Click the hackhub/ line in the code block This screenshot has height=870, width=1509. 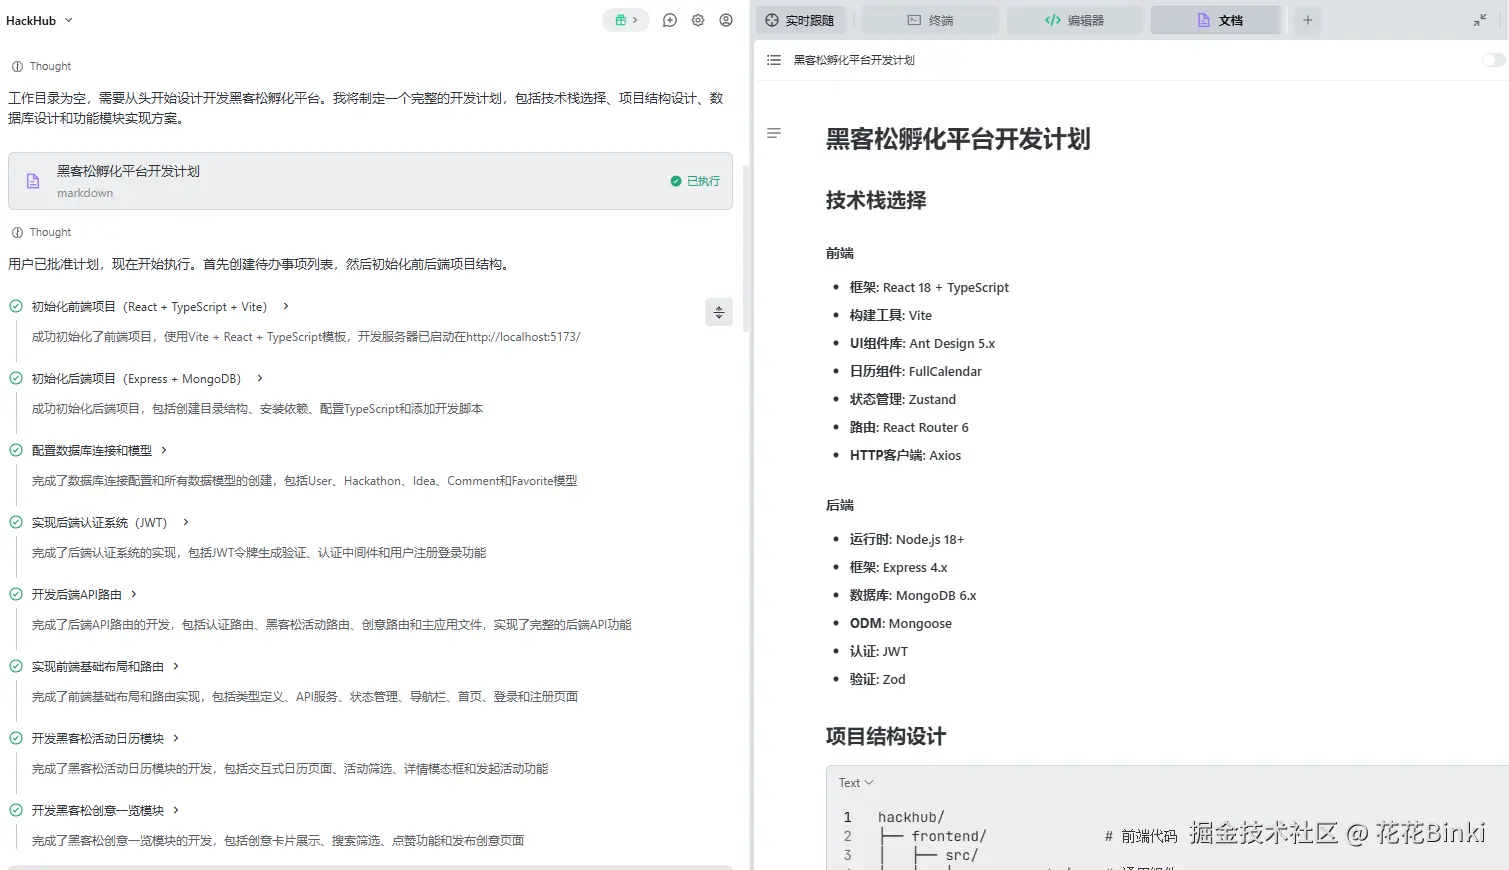tap(911, 817)
